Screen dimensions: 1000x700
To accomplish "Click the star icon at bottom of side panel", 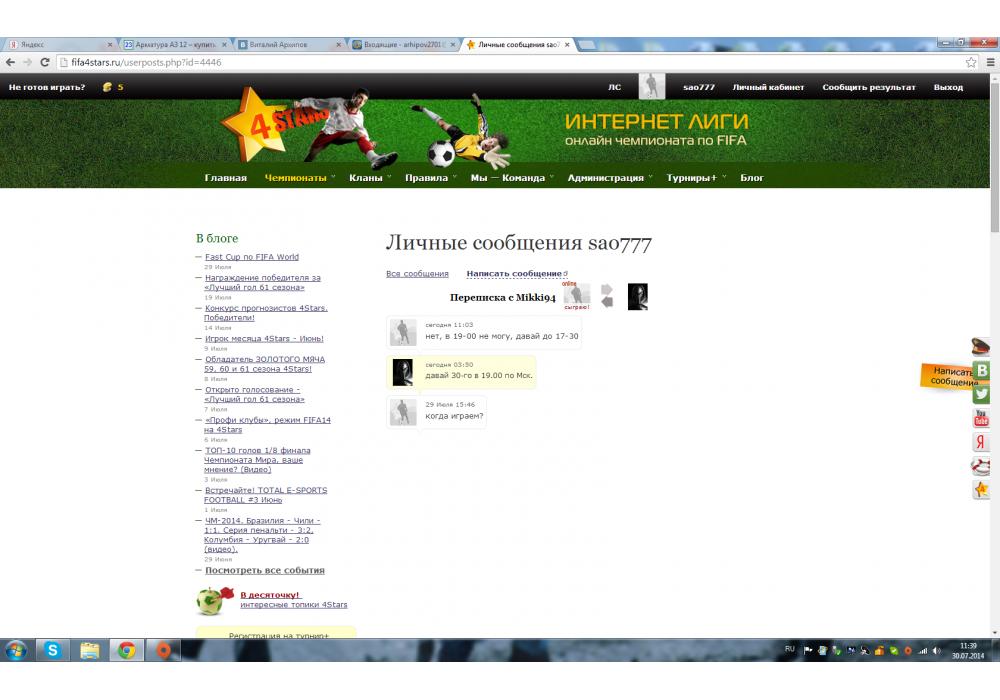I will tap(981, 490).
